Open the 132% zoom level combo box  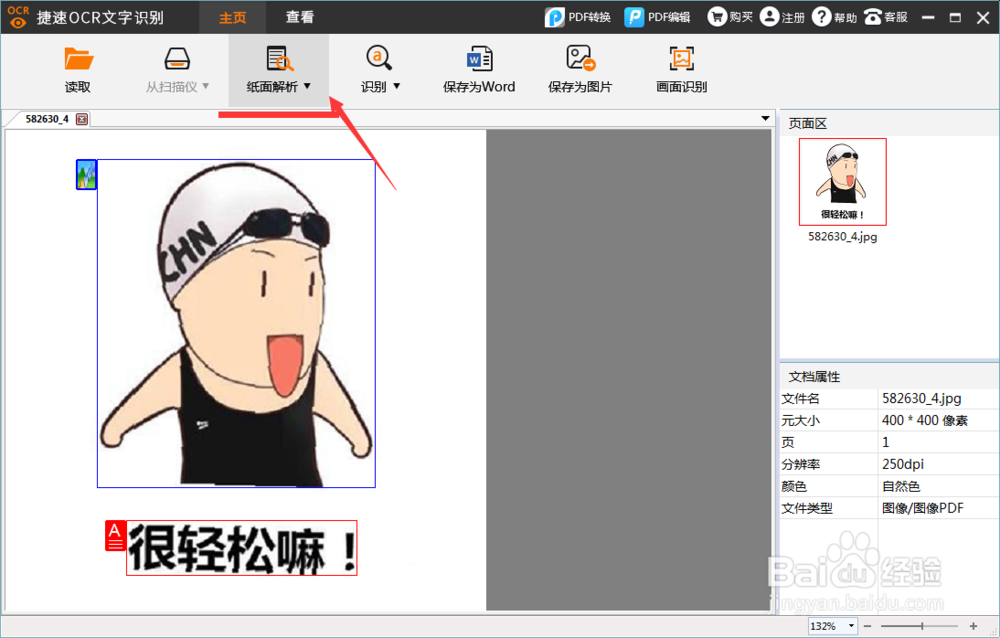pyautogui.click(x=832, y=626)
